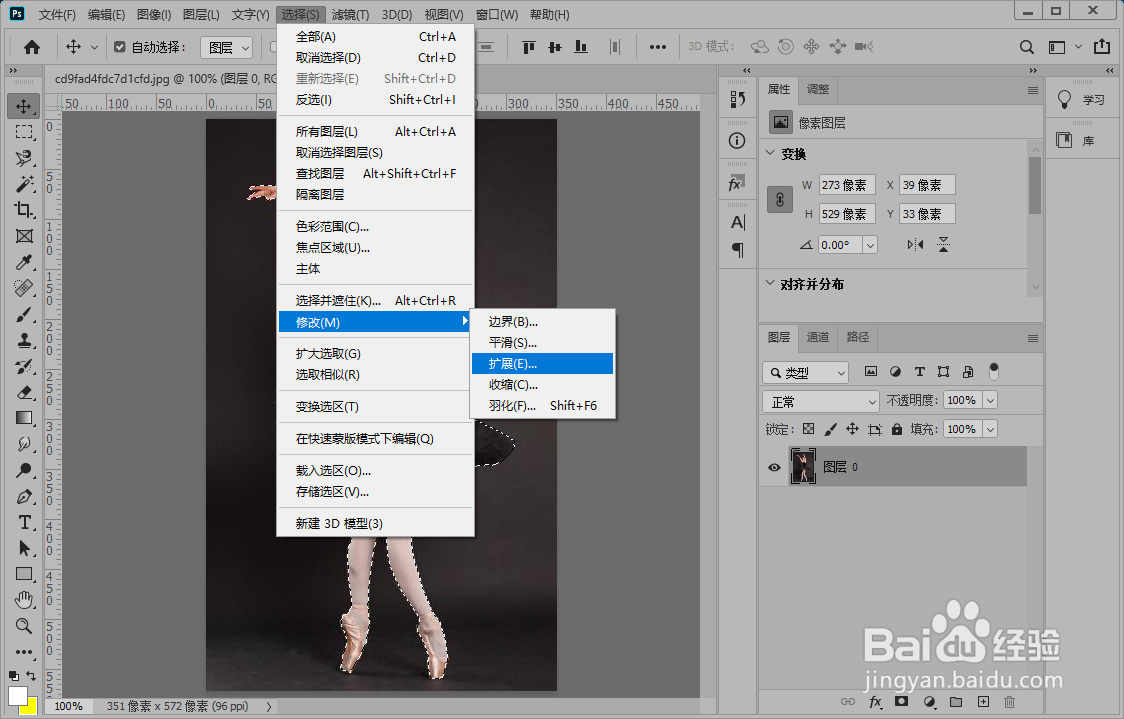The height and width of the screenshot is (719, 1124).
Task: Open the search magnifier in options bar
Action: pyautogui.click(x=1027, y=47)
